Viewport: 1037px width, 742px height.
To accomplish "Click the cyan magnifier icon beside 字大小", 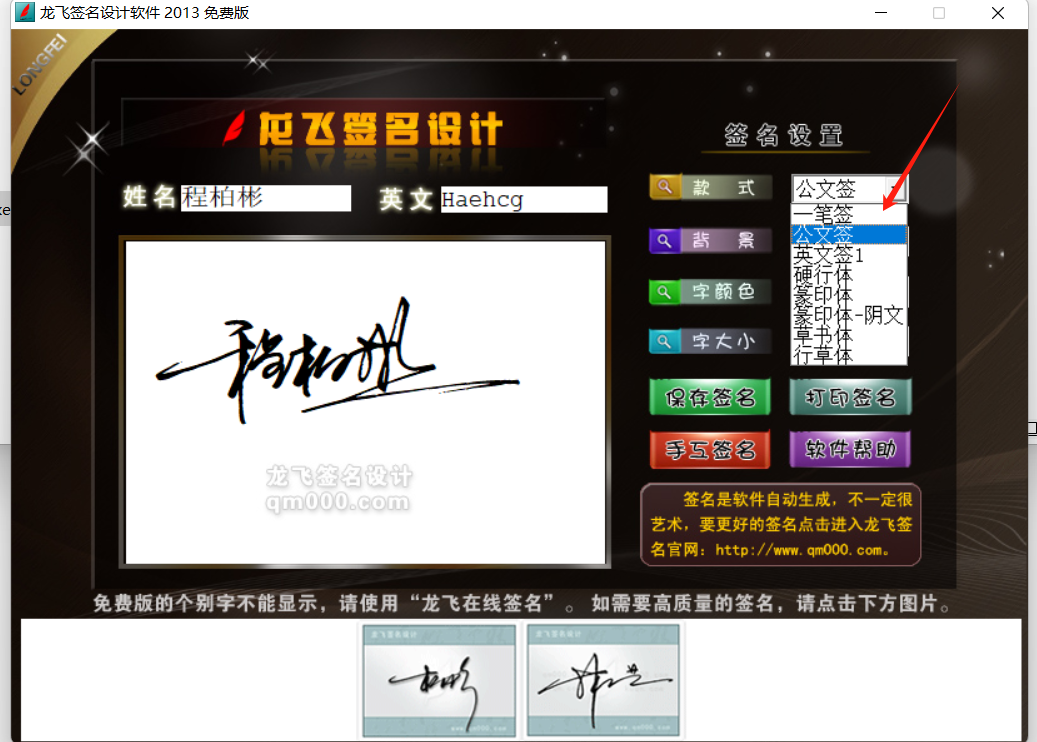I will pyautogui.click(x=664, y=342).
